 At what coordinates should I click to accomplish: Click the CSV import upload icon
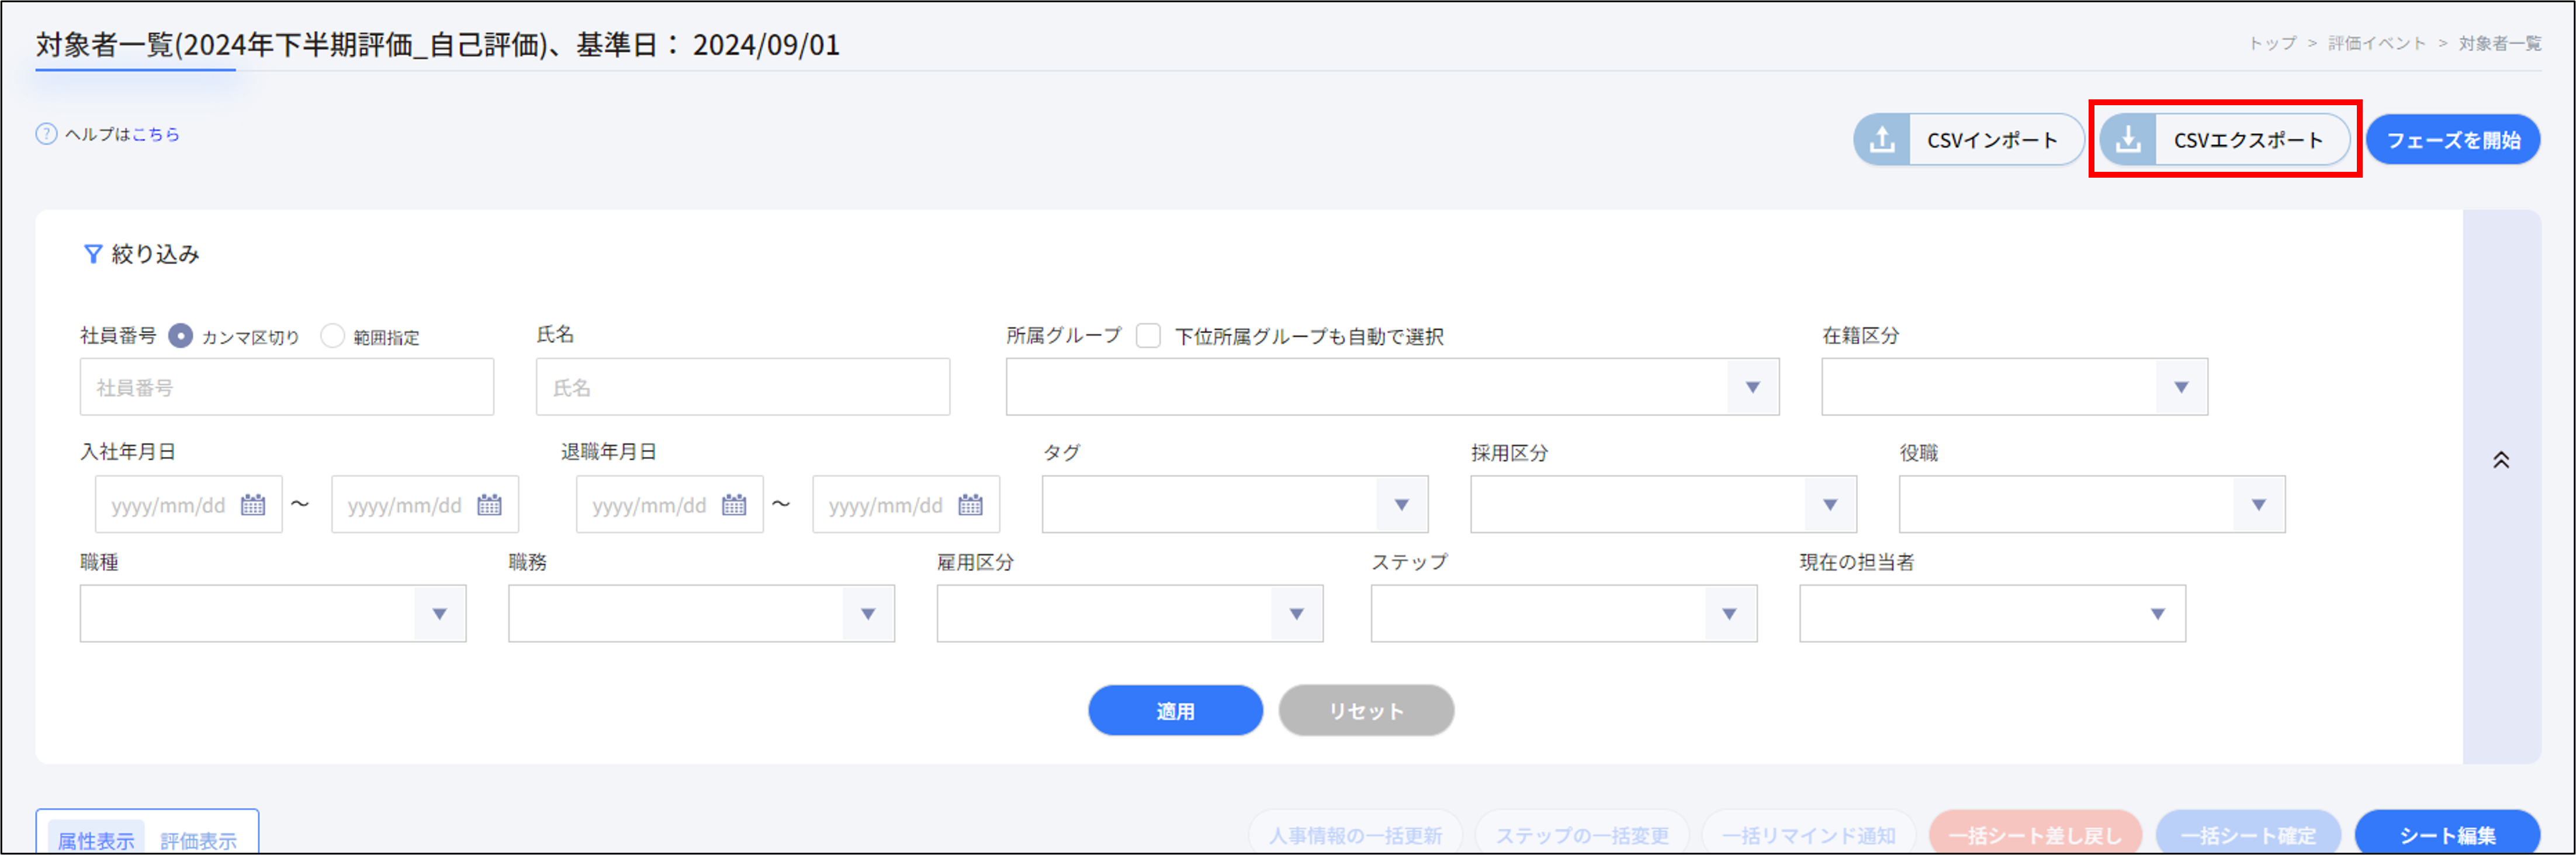[1882, 140]
